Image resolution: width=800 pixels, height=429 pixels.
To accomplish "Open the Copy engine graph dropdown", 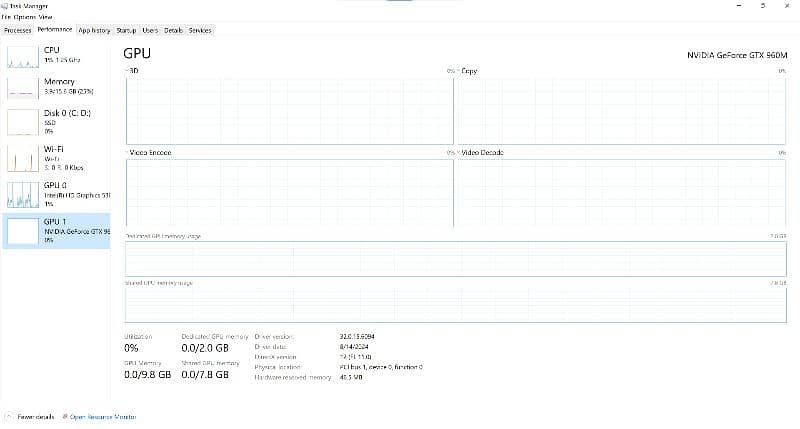I will (x=458, y=72).
